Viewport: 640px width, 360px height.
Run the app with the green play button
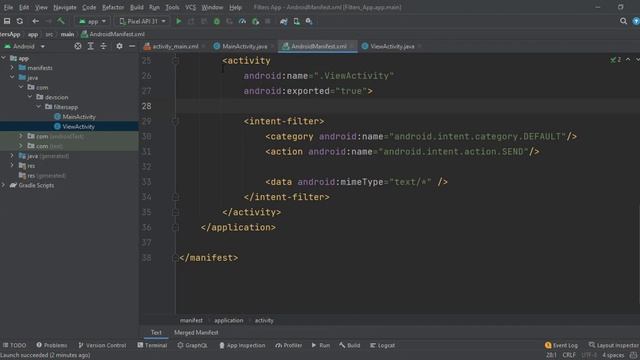(x=178, y=21)
